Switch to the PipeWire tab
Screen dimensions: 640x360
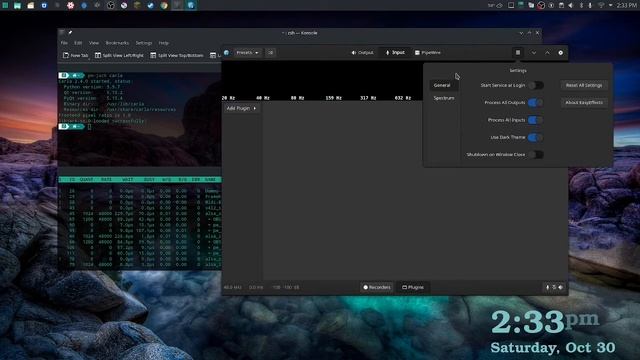click(427, 53)
